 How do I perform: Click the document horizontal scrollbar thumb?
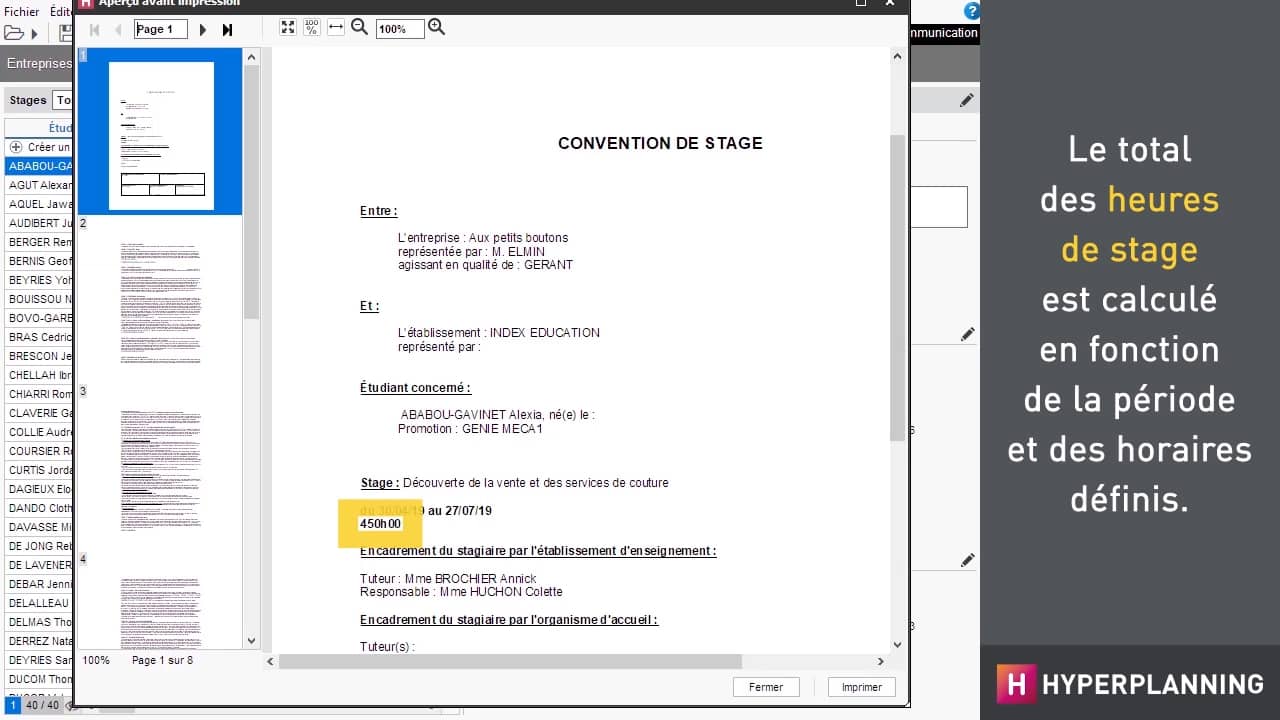[510, 661]
